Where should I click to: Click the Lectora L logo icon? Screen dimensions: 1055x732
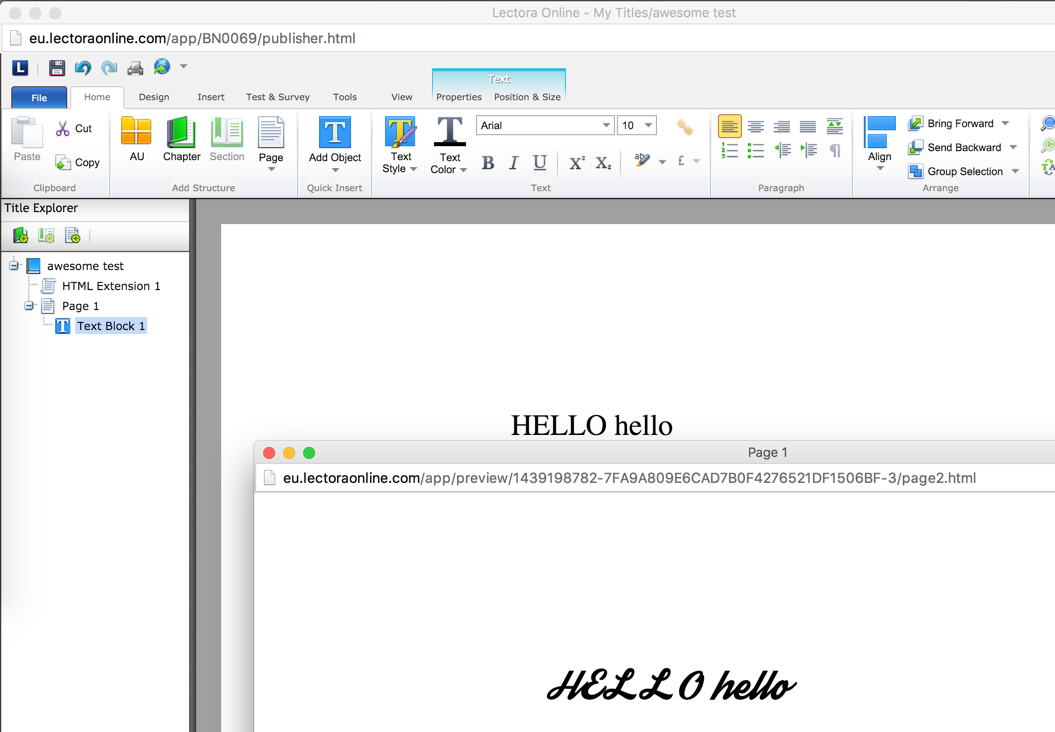[x=20, y=67]
